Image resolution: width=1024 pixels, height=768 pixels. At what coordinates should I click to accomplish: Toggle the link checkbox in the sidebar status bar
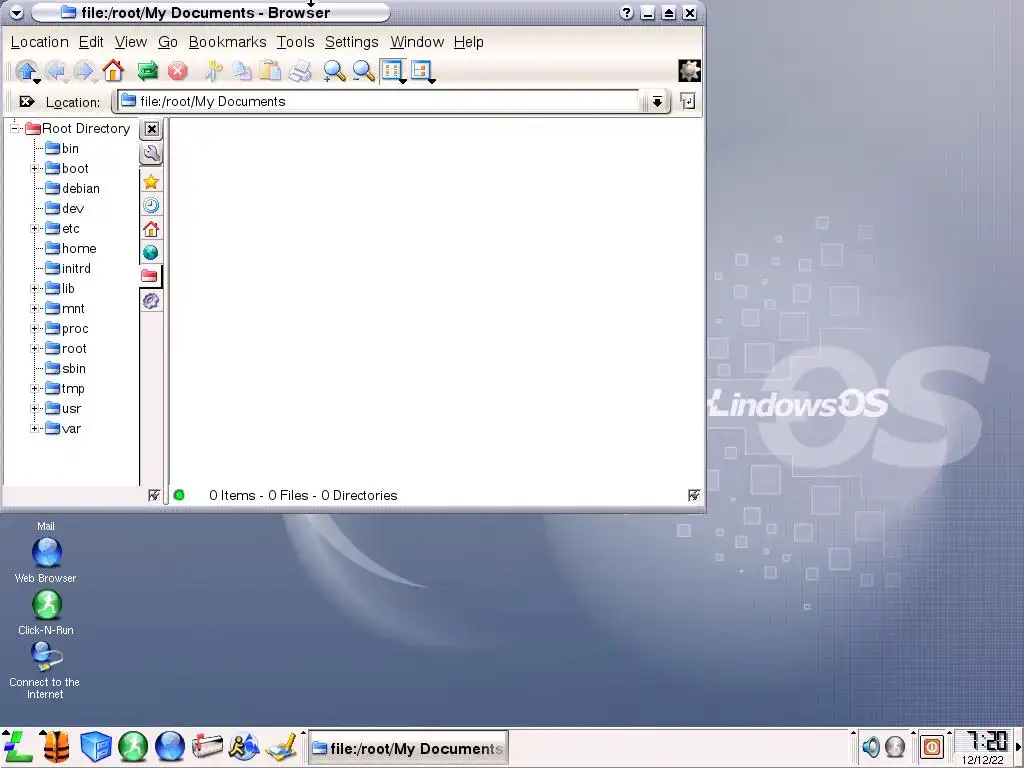[x=153, y=496]
